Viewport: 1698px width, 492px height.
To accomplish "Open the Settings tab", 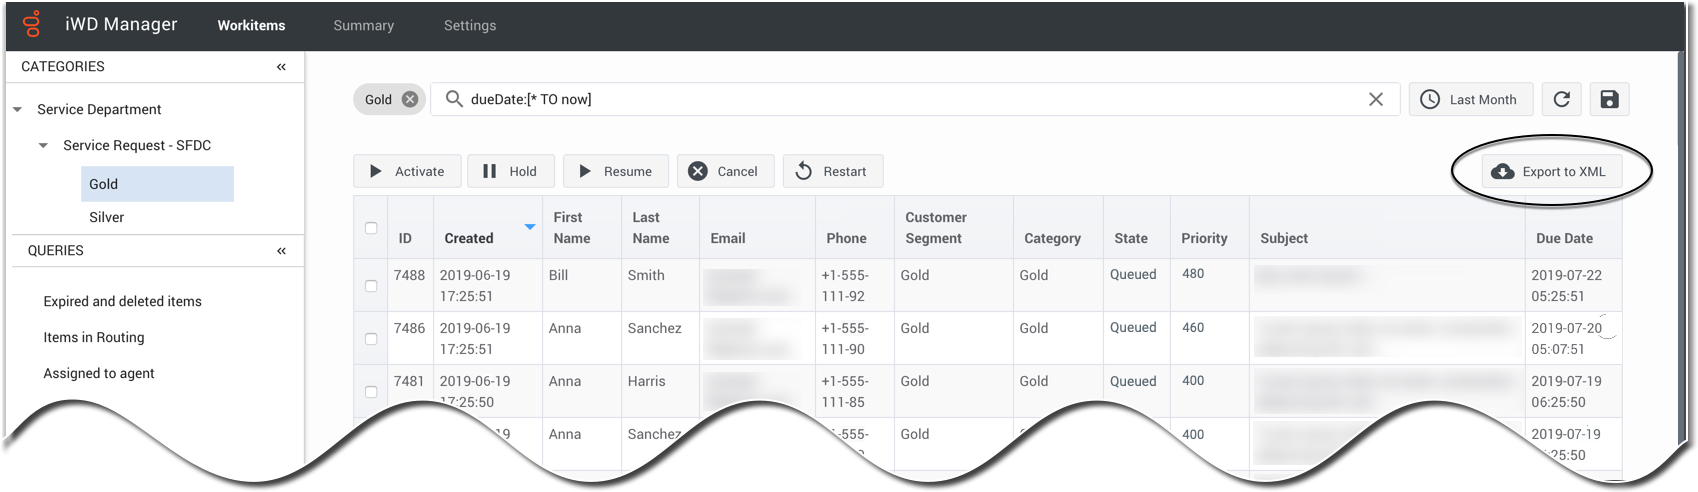I will pos(470,26).
